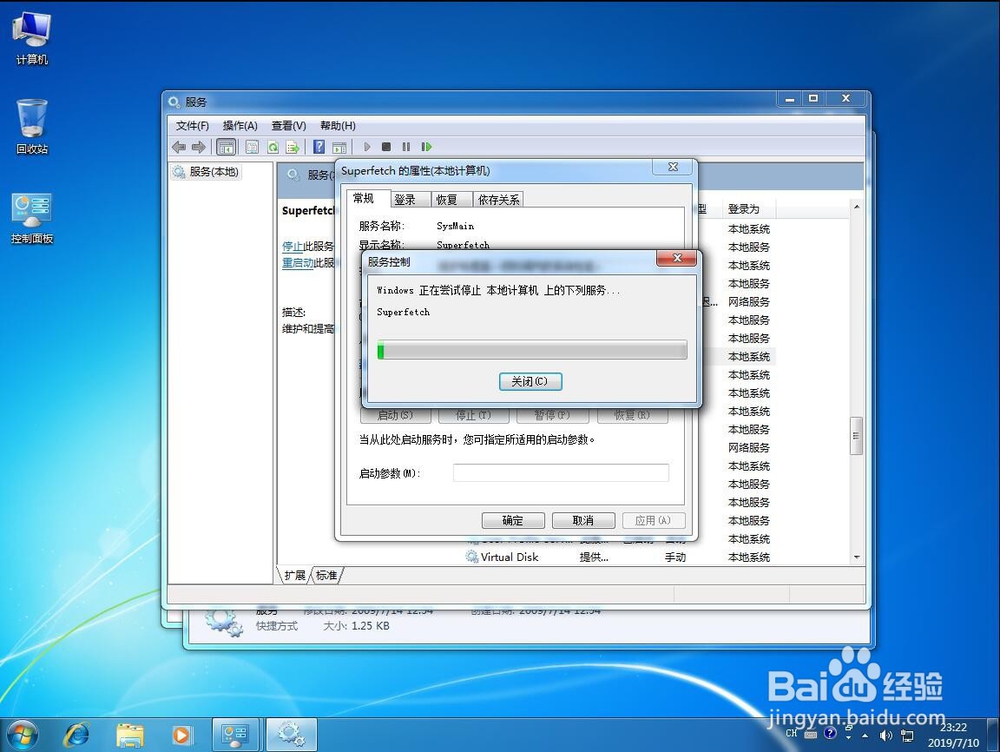The width and height of the screenshot is (1000, 752).
Task: Click 快捷方式 text in background window
Action: click(x=277, y=626)
